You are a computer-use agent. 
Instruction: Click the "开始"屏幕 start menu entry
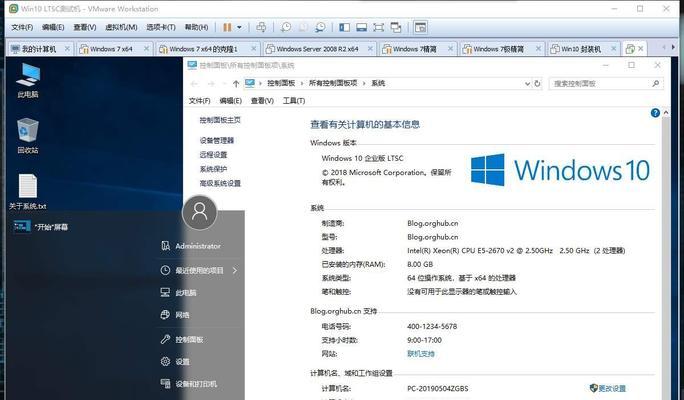click(41, 227)
